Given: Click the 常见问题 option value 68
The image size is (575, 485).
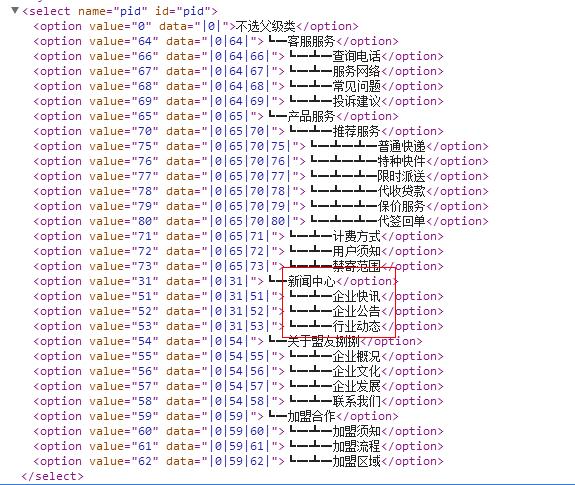Looking at the screenshot, I should tap(238, 87).
